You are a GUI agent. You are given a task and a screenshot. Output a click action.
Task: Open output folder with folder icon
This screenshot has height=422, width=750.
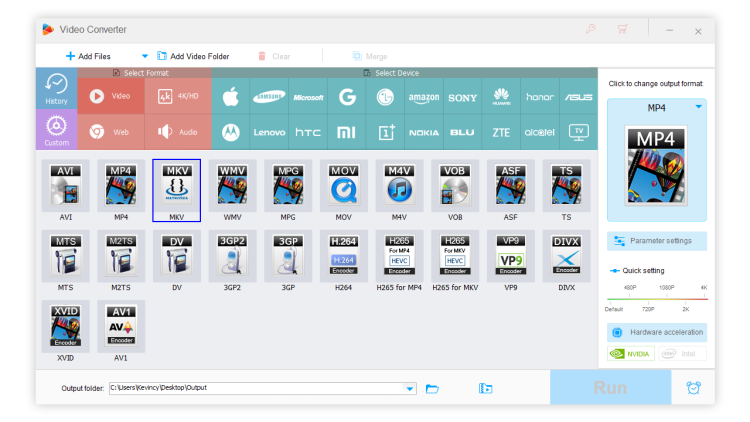coord(433,388)
